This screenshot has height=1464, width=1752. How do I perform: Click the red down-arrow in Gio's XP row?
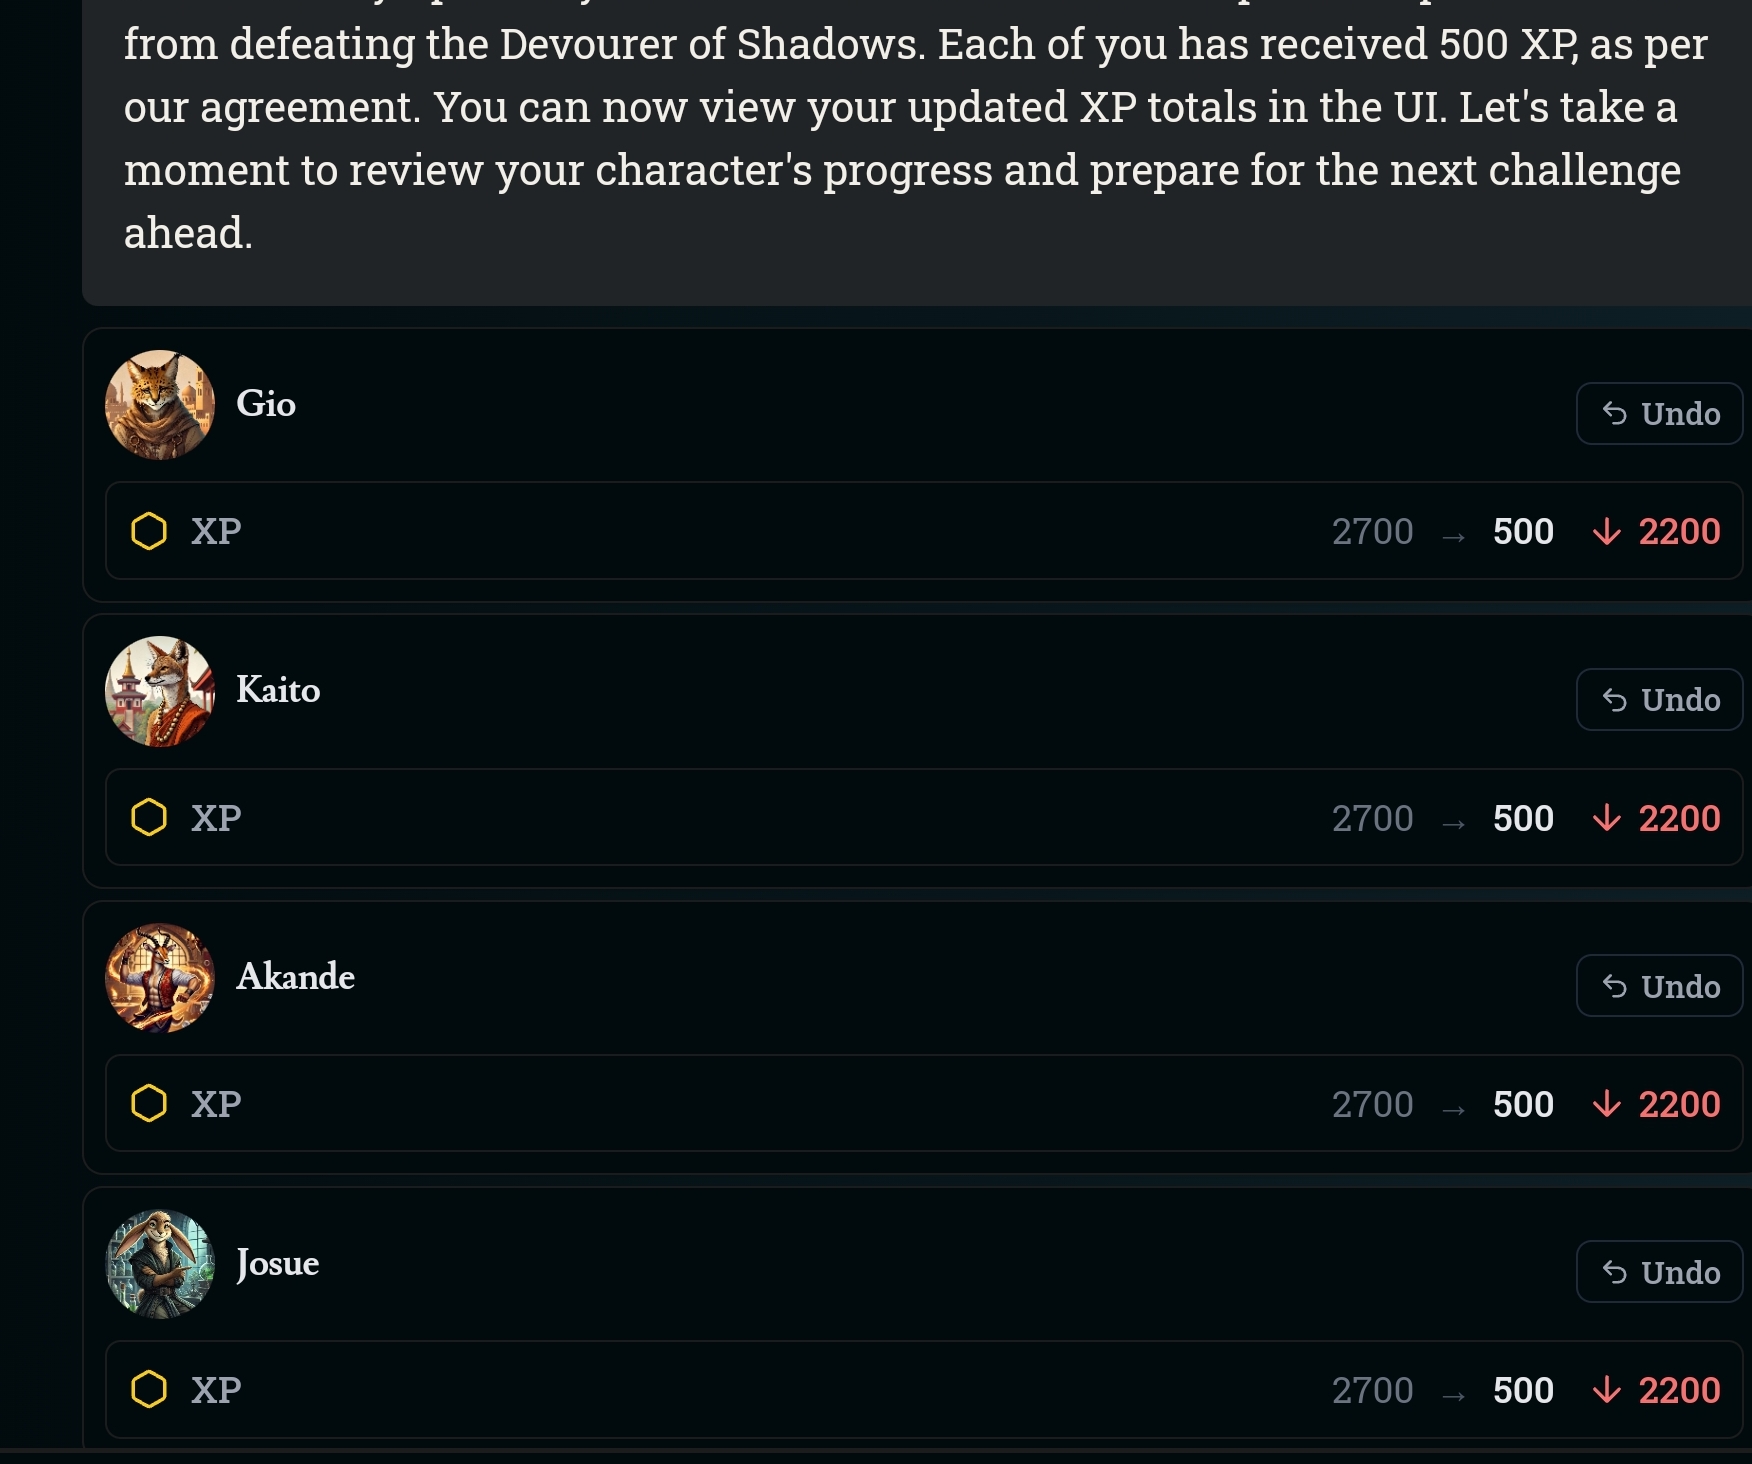1607,531
